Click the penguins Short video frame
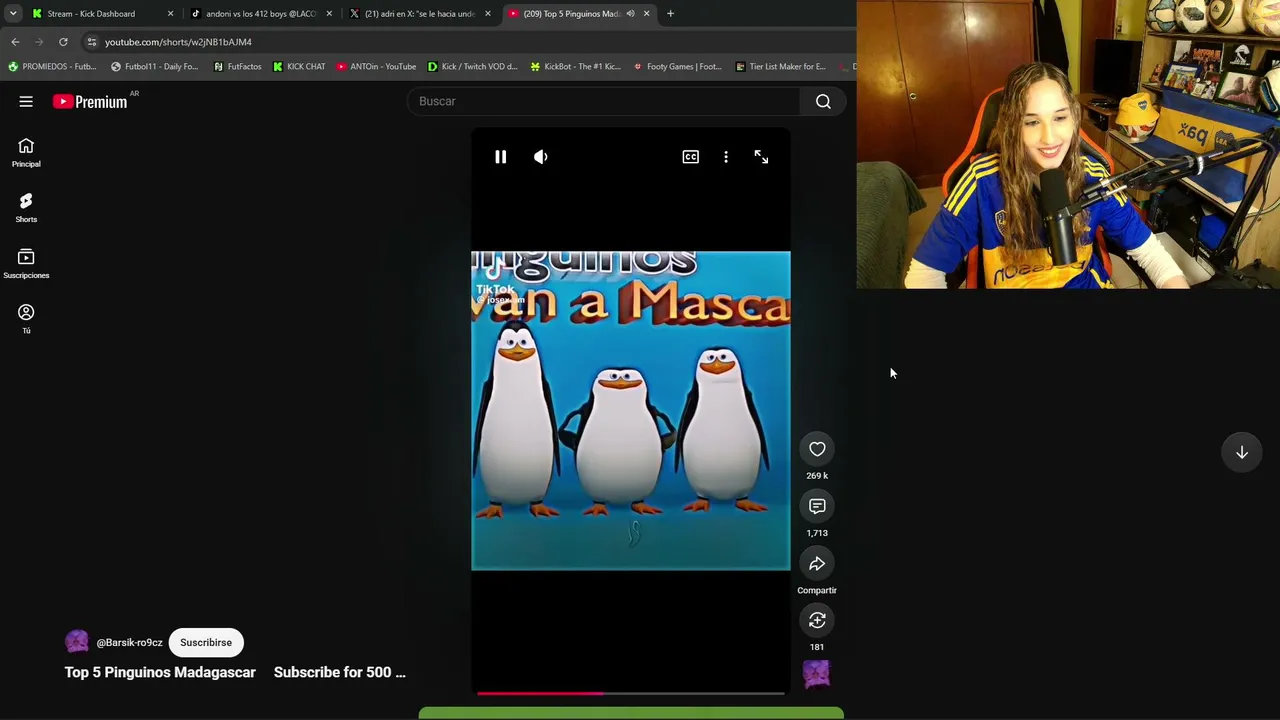The height and width of the screenshot is (720, 1280). pos(631,411)
